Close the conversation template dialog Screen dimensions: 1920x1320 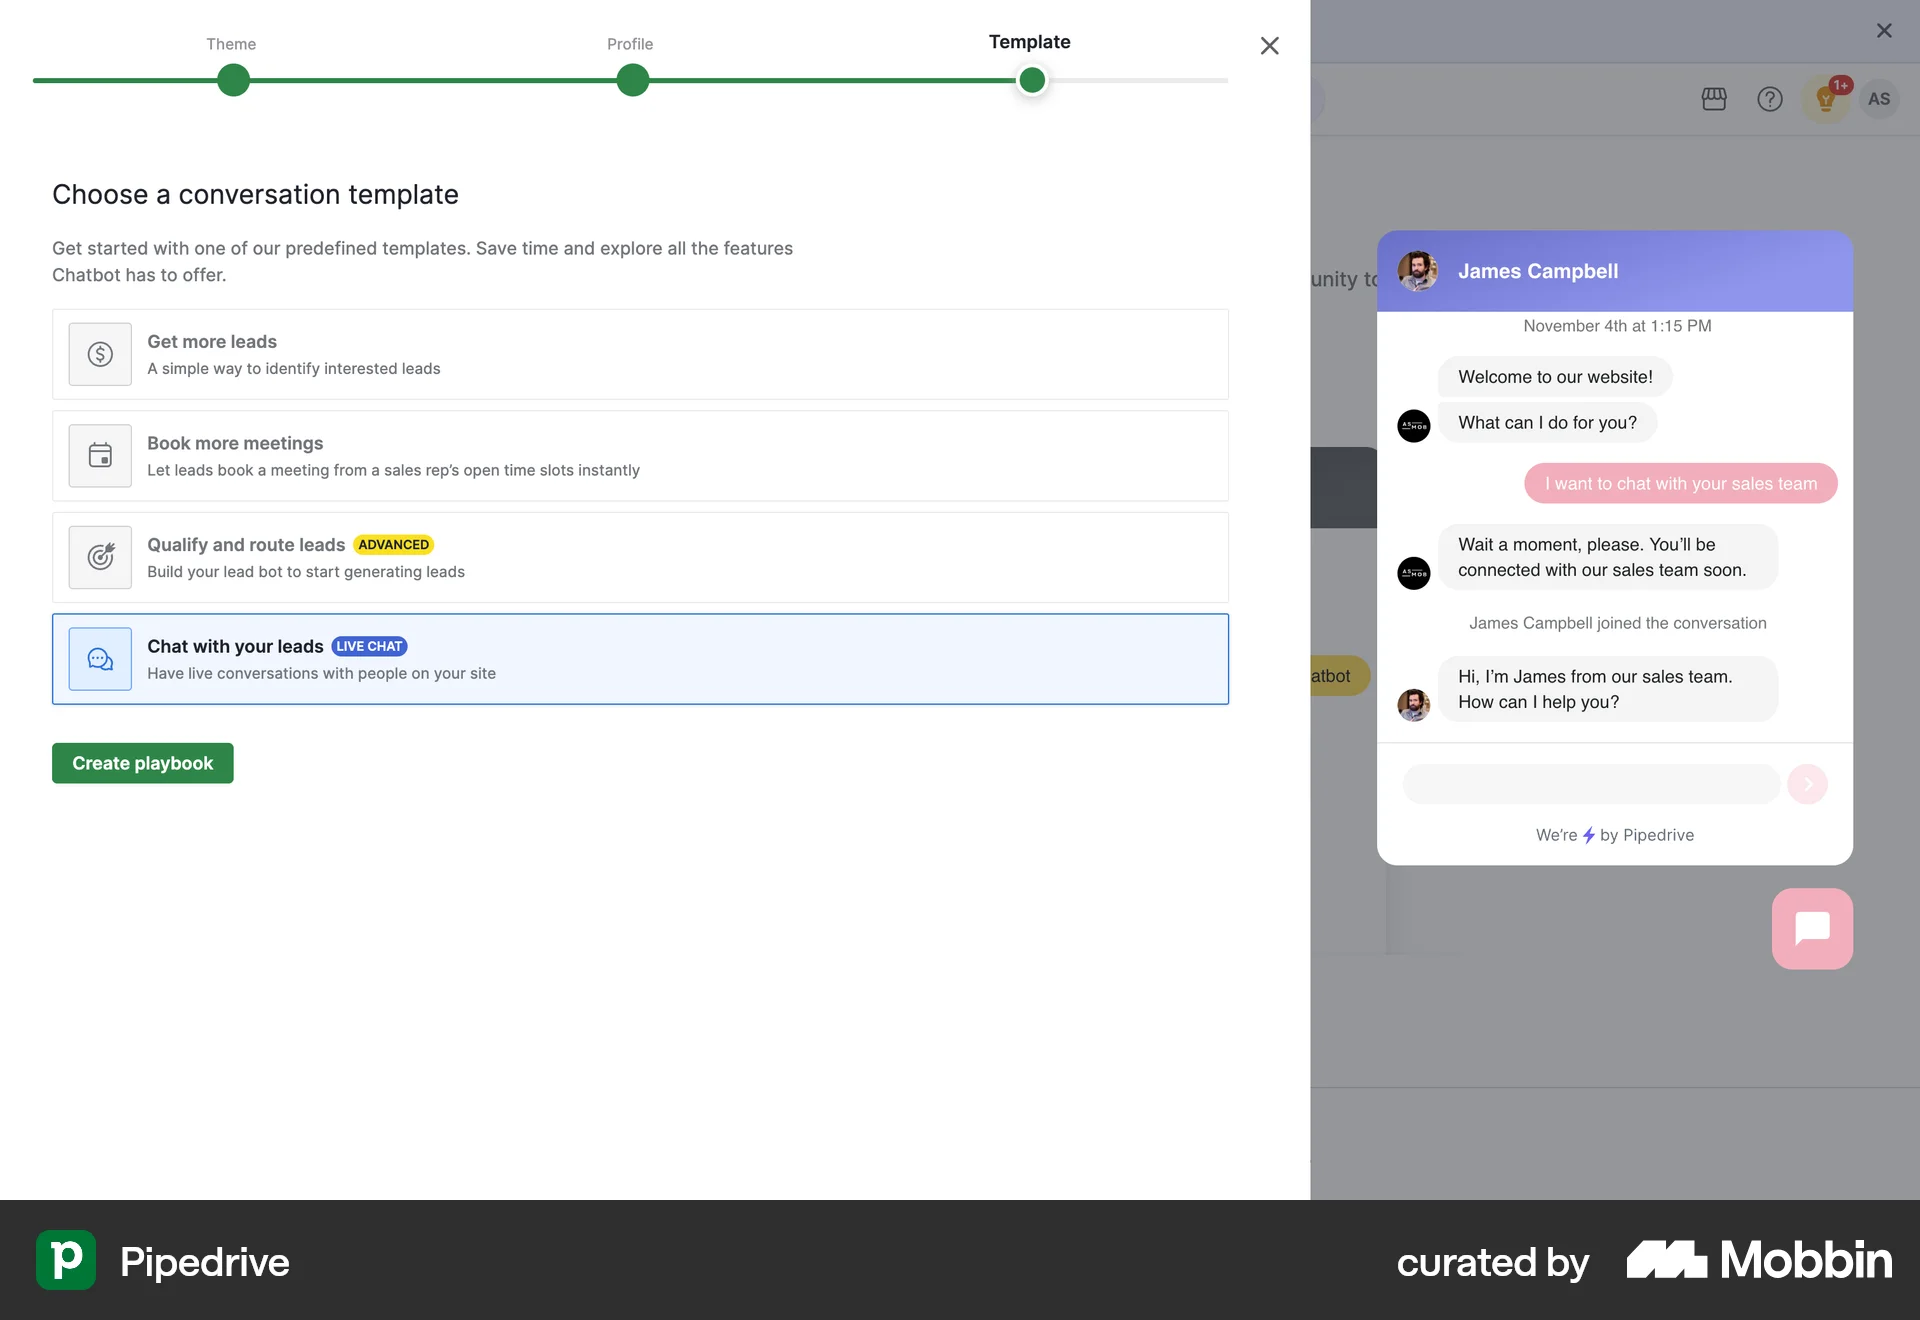coord(1269,46)
